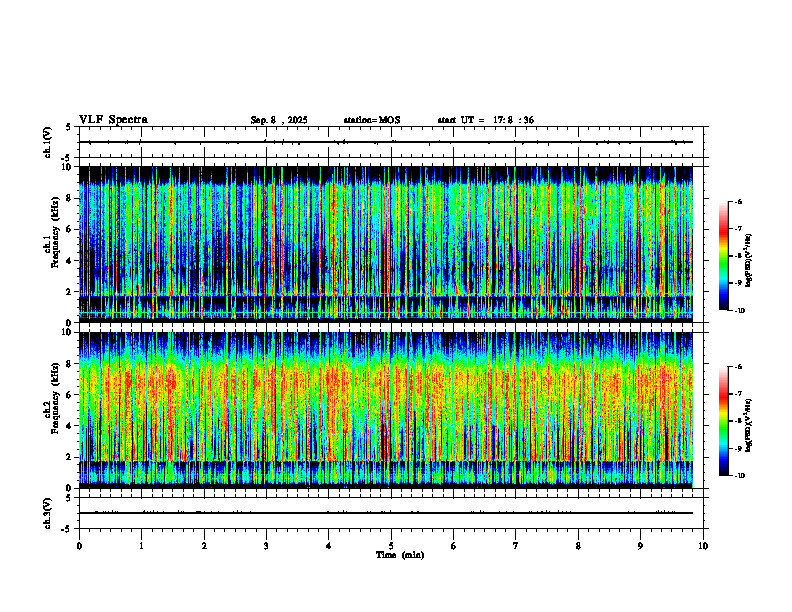Click ch.1 frequency axis tick "8"
Viewport: 792px width, 612px height.
pyautogui.click(x=69, y=198)
